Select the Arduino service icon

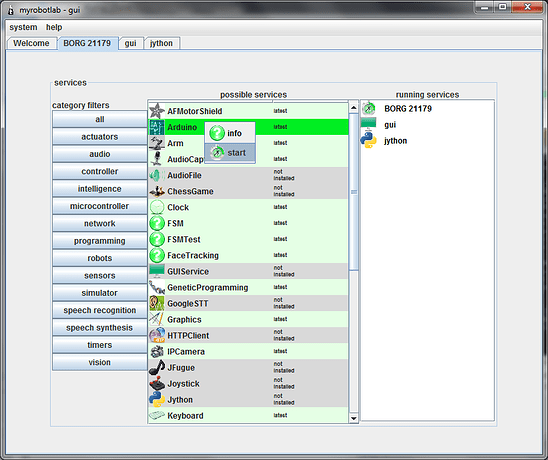point(157,127)
